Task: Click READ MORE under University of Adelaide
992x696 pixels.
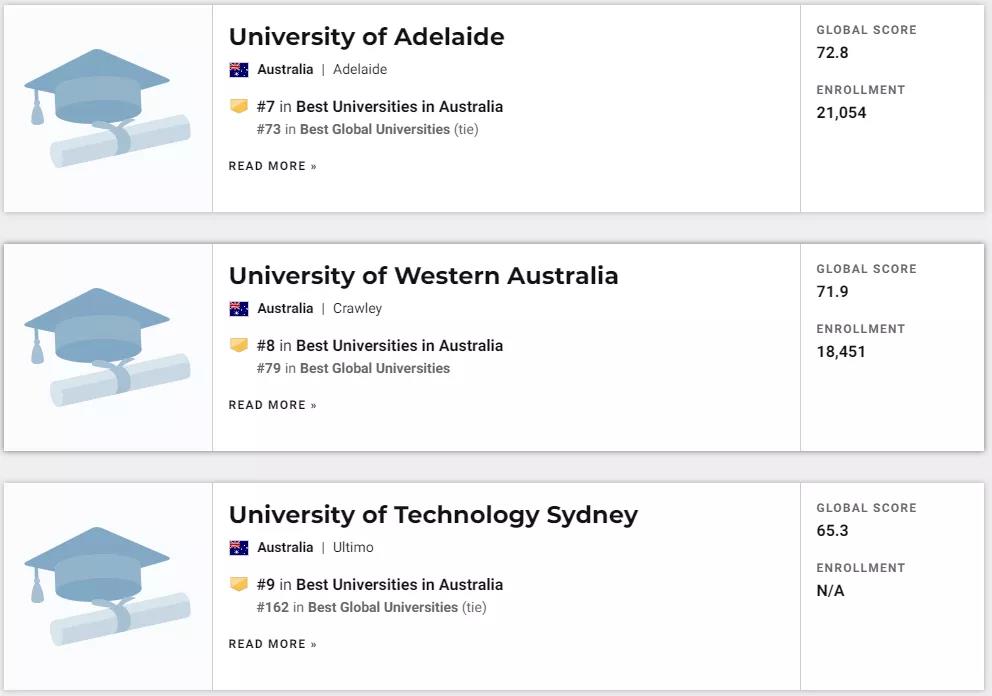Action: (x=273, y=166)
